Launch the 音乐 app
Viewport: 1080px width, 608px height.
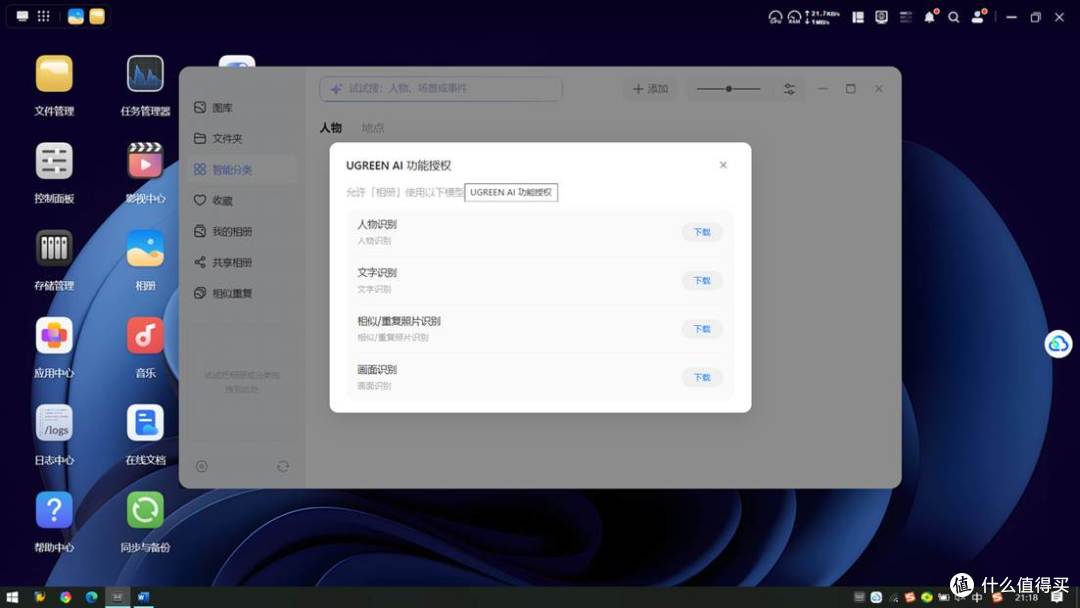tap(145, 335)
